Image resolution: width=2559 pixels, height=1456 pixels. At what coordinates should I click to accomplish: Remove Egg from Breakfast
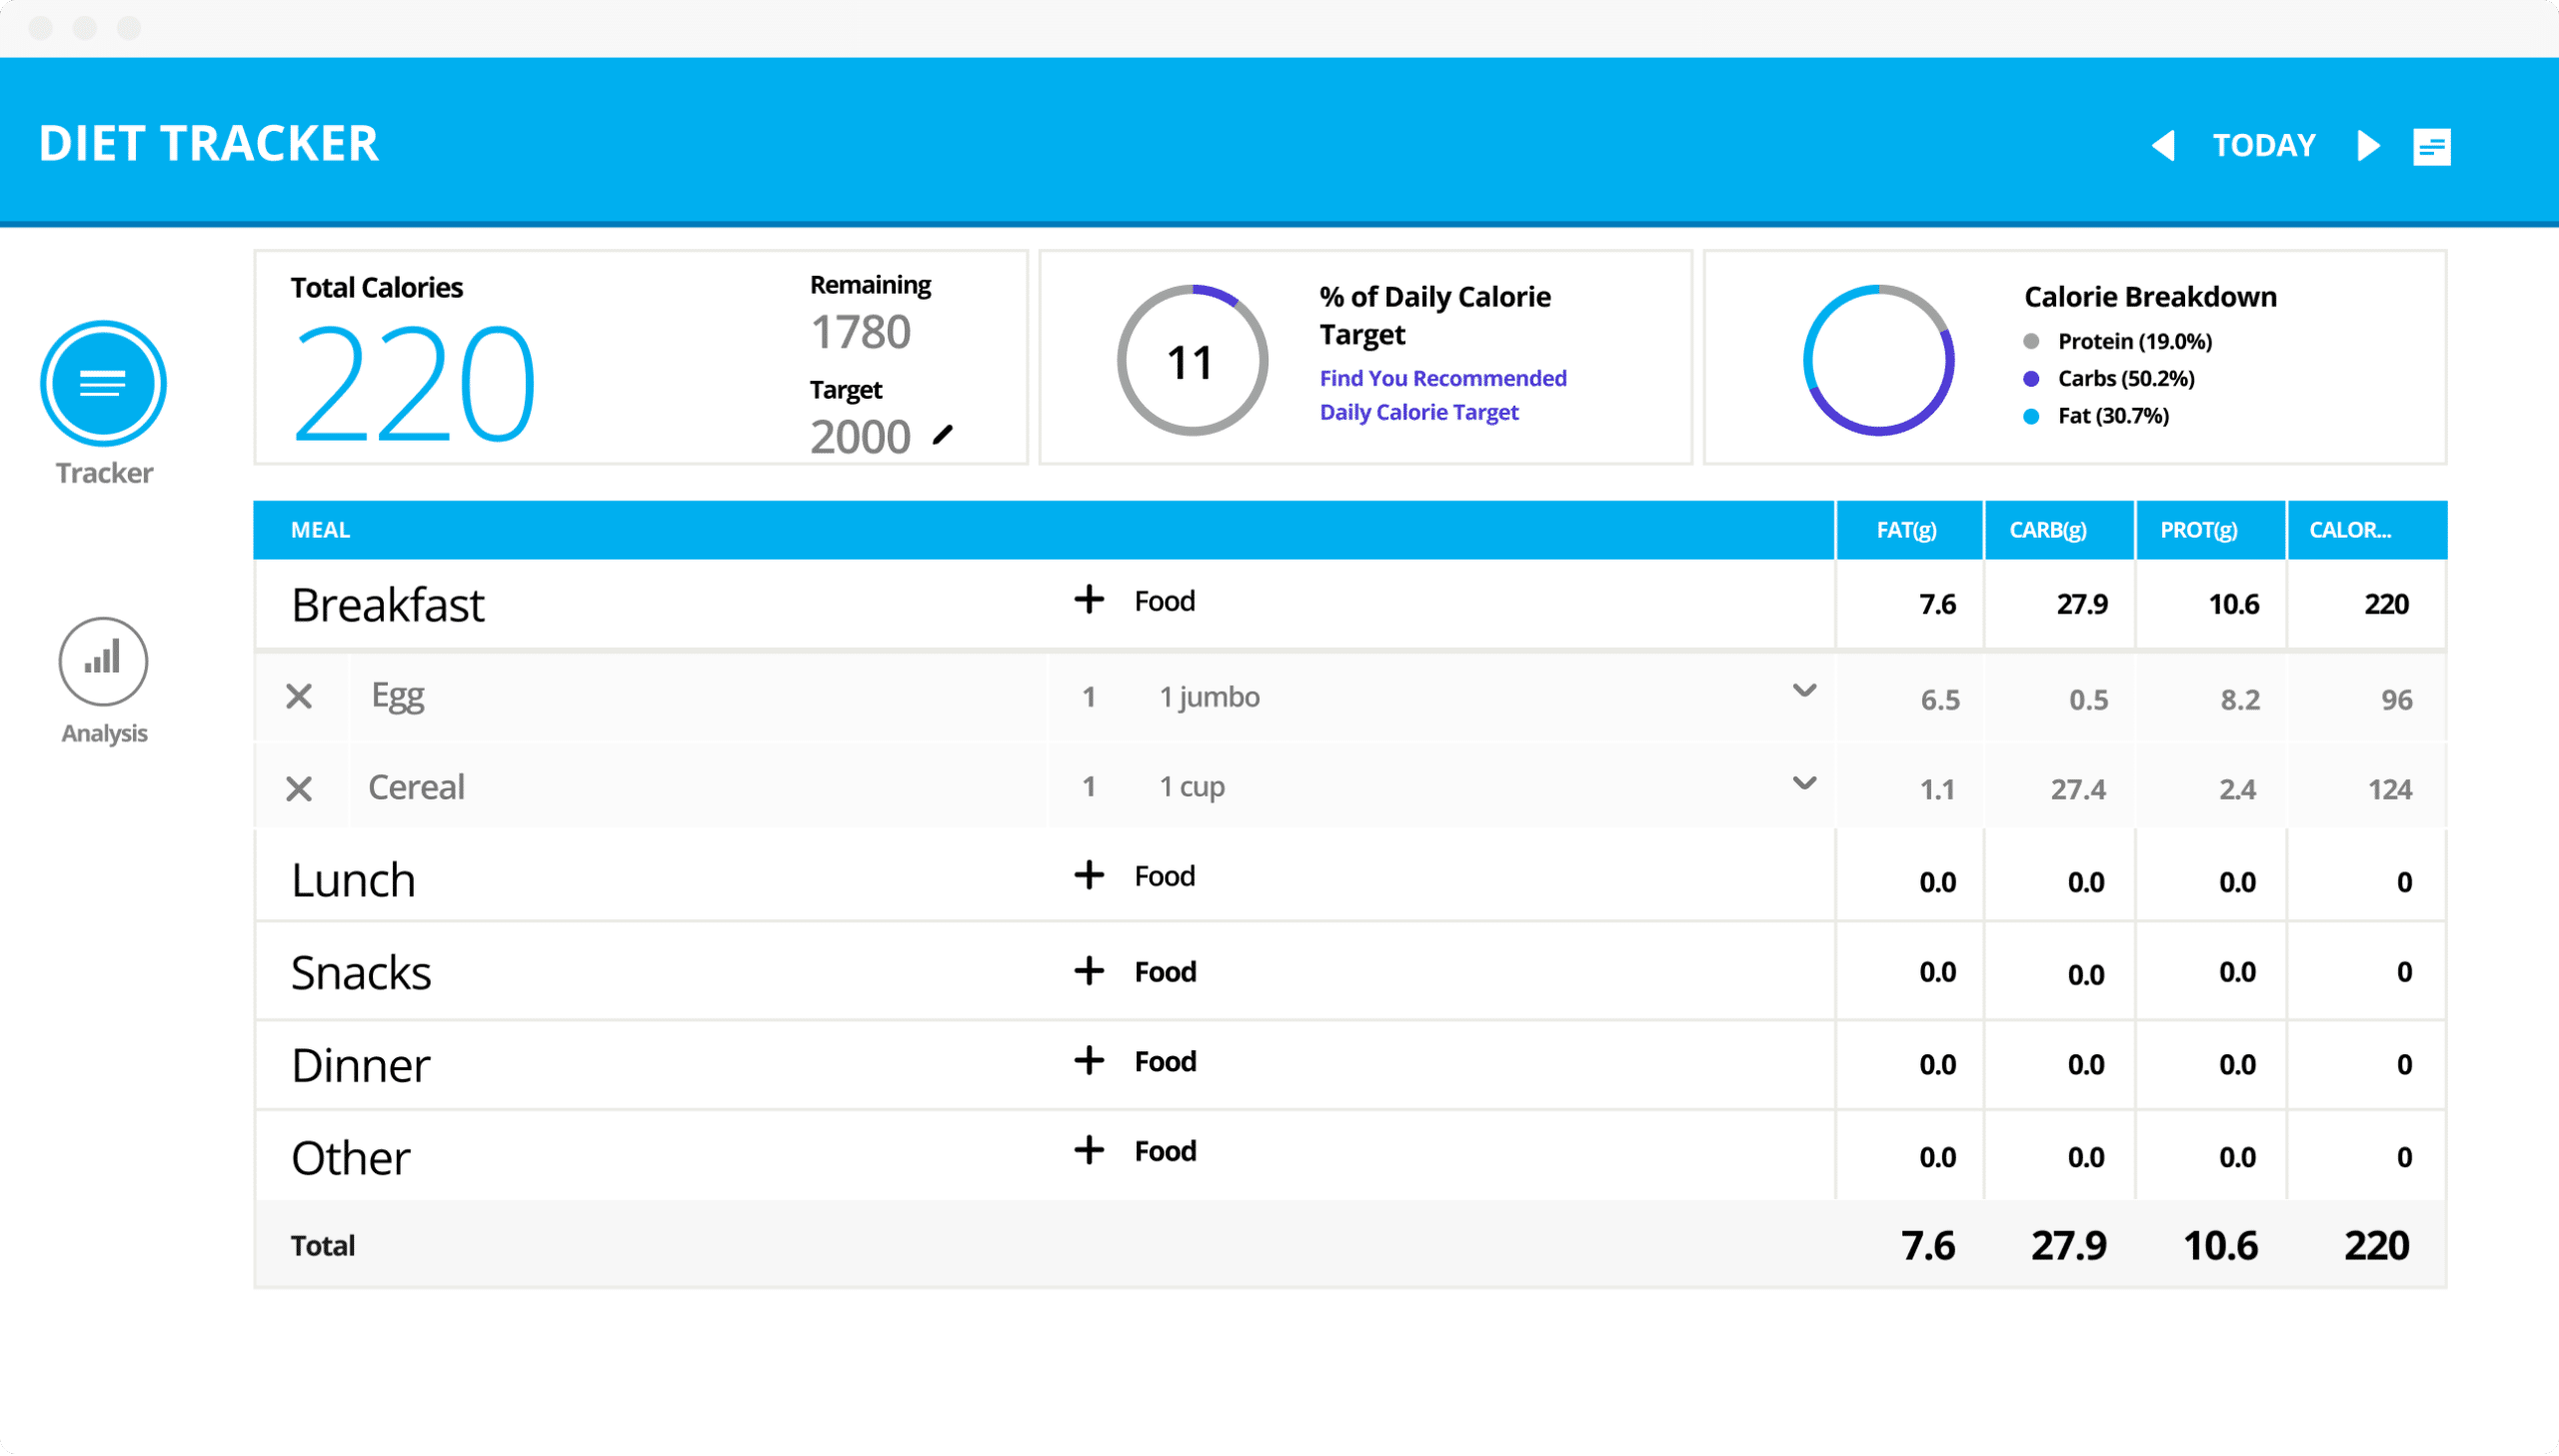tap(299, 697)
